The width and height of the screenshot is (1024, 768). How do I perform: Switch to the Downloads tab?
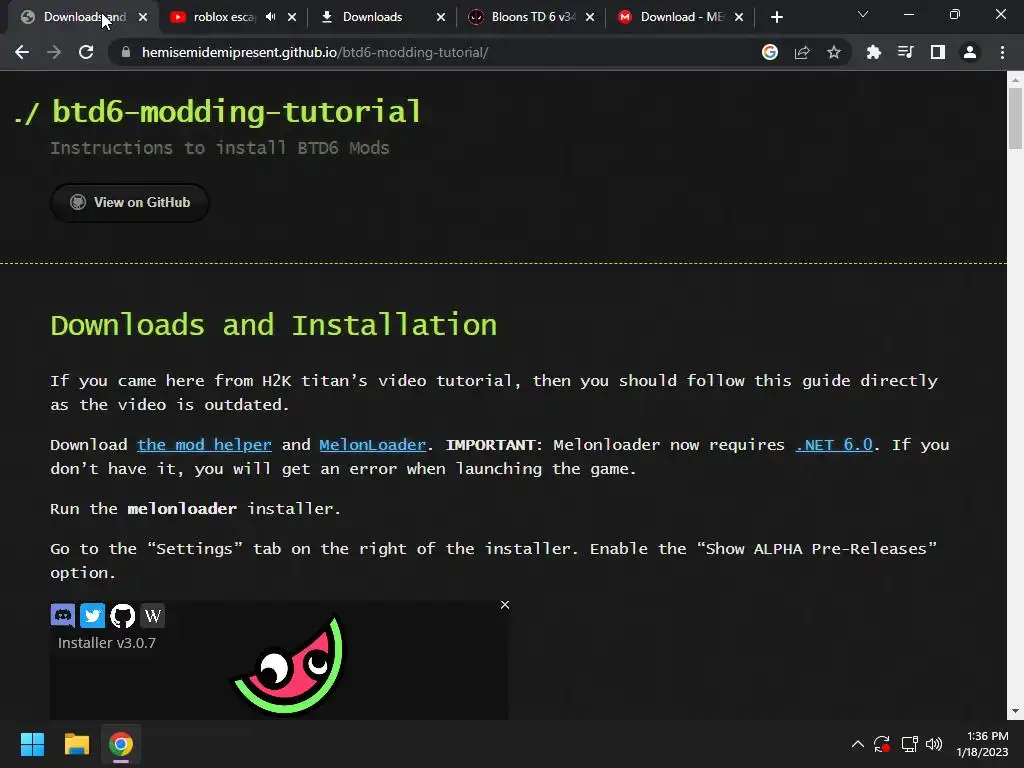pos(372,17)
